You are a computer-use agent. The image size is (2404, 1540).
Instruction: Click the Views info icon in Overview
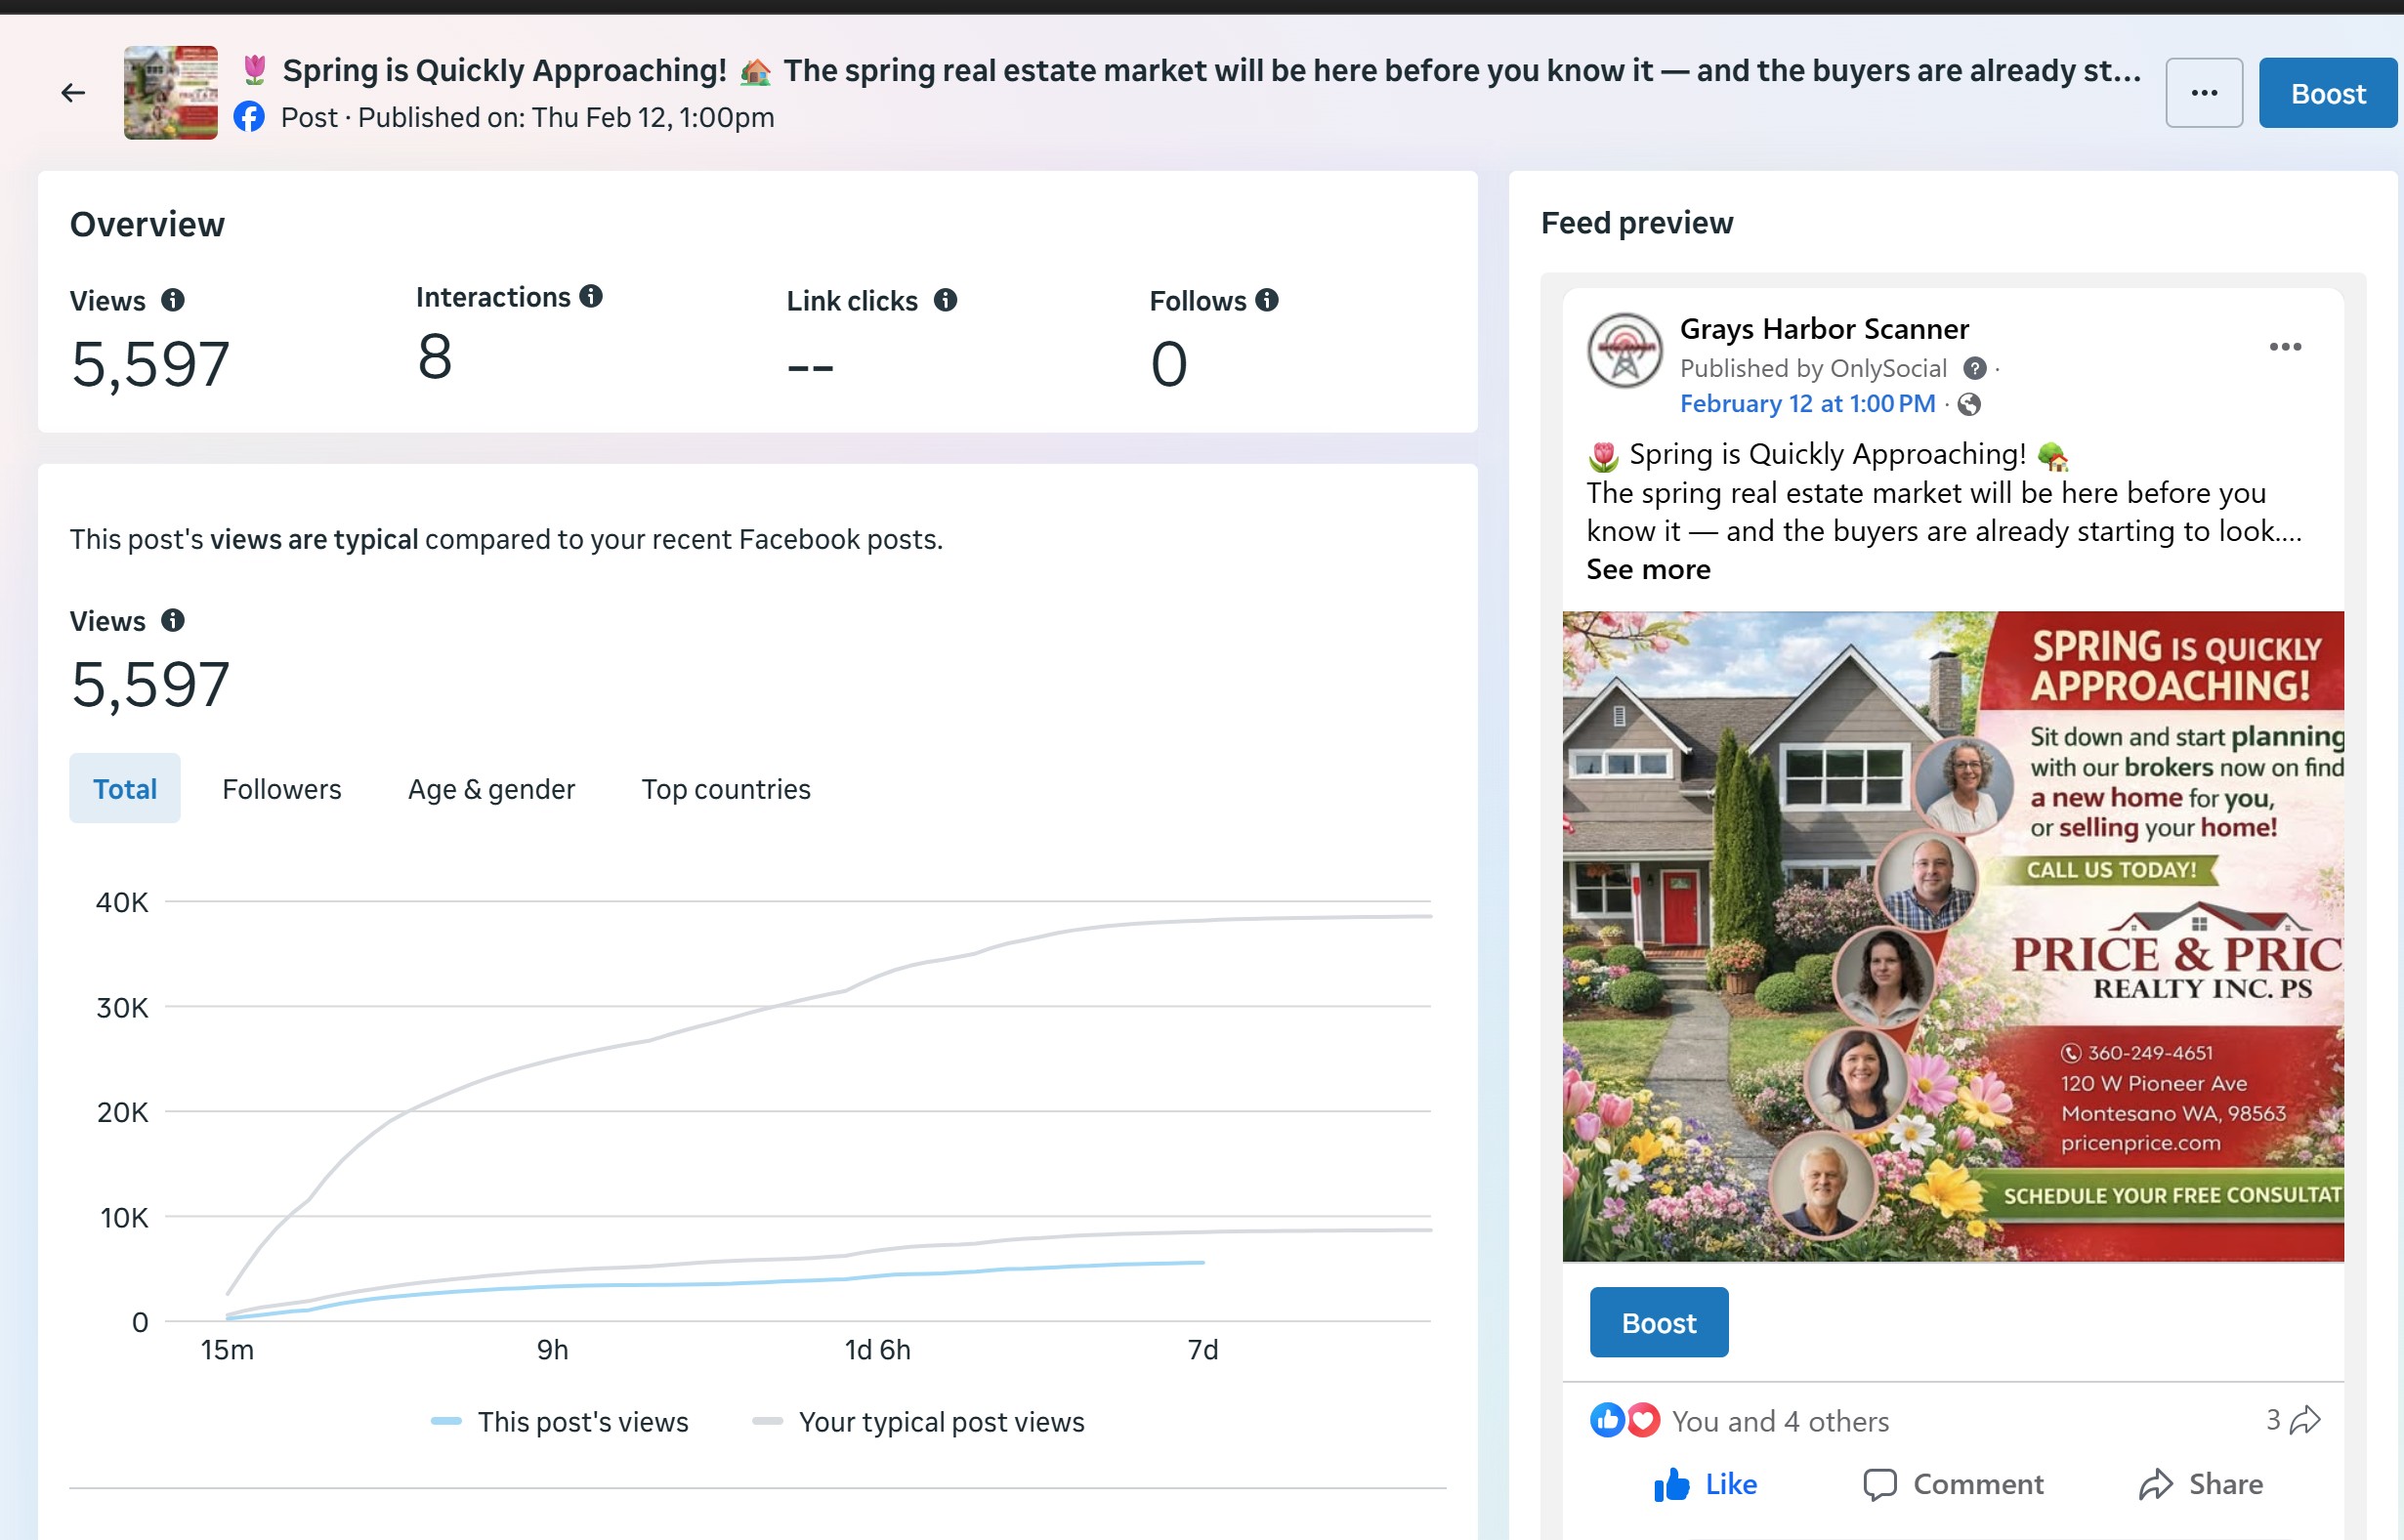pyautogui.click(x=173, y=300)
